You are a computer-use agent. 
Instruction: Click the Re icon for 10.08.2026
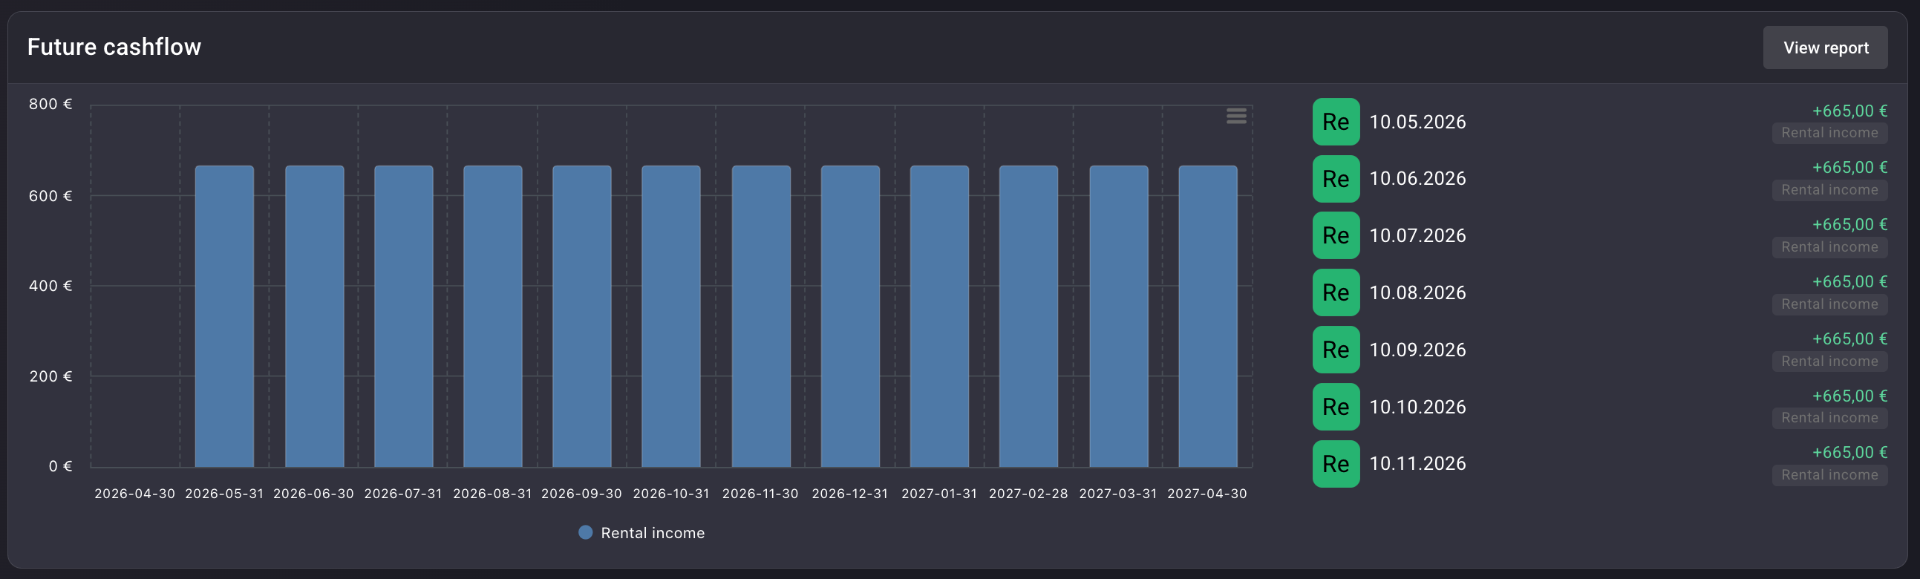tap(1336, 293)
